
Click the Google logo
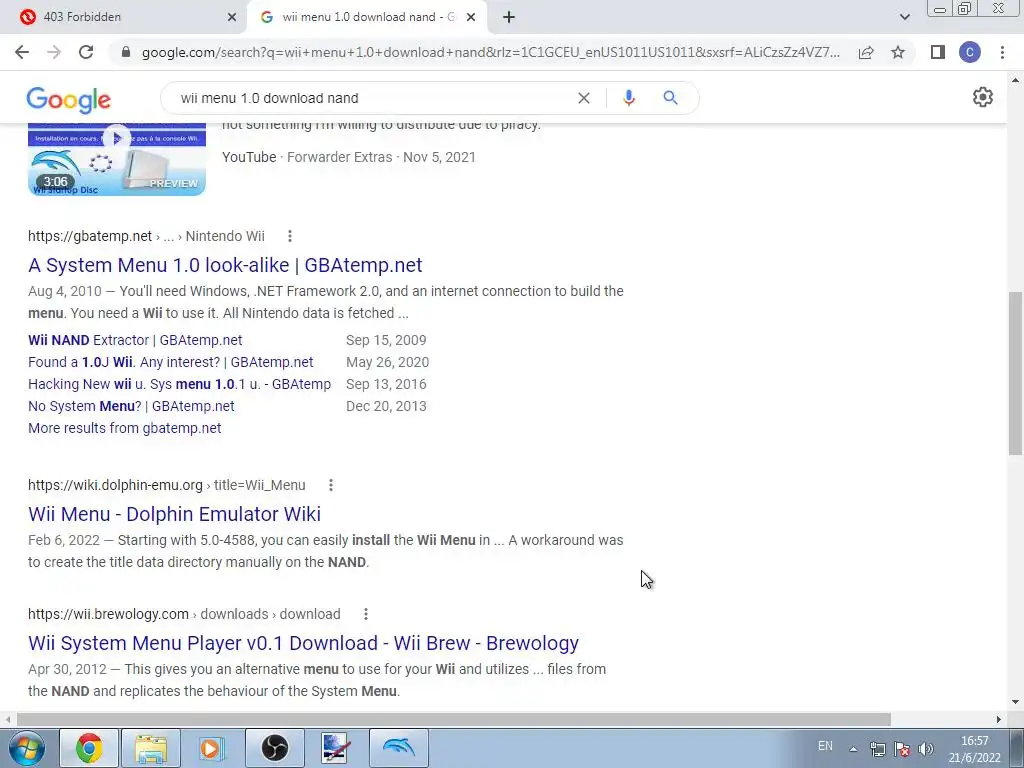69,99
